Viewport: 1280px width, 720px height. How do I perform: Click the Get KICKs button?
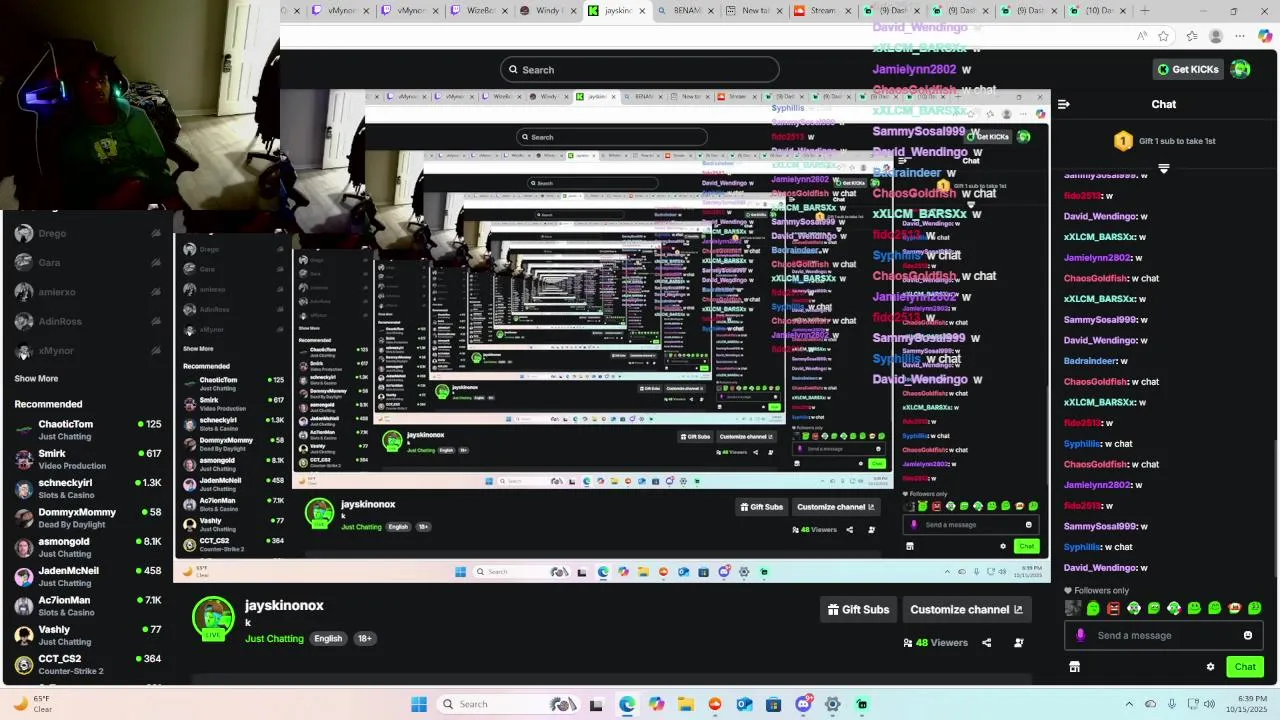click(1188, 69)
